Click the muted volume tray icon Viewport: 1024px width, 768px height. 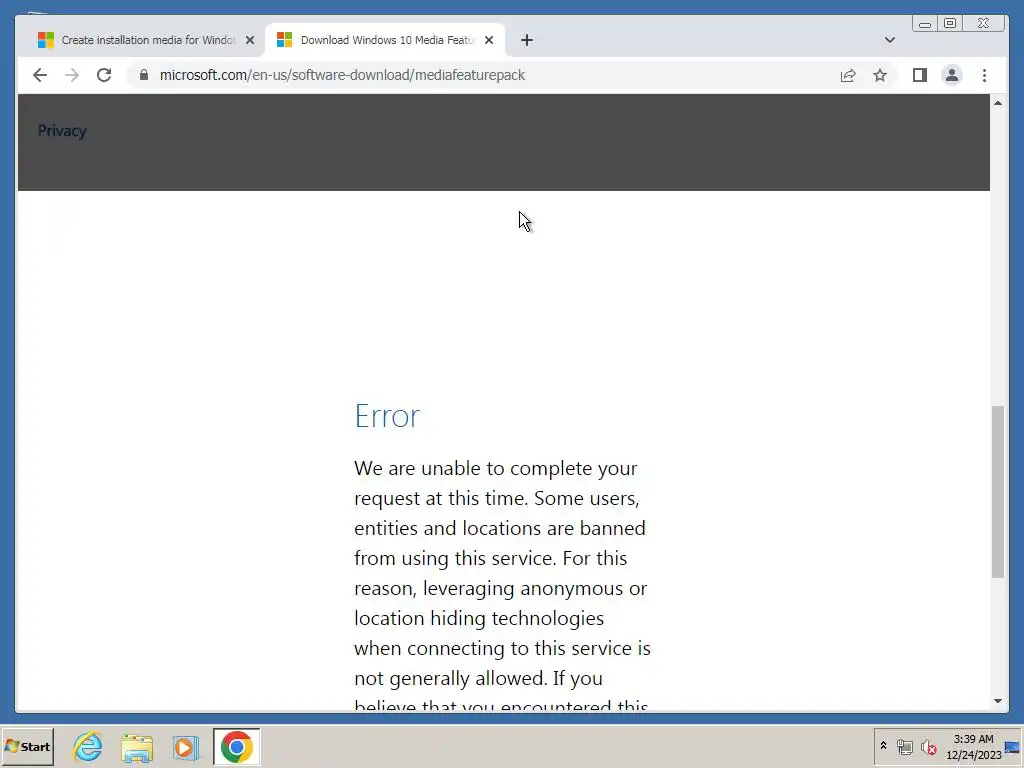click(928, 746)
